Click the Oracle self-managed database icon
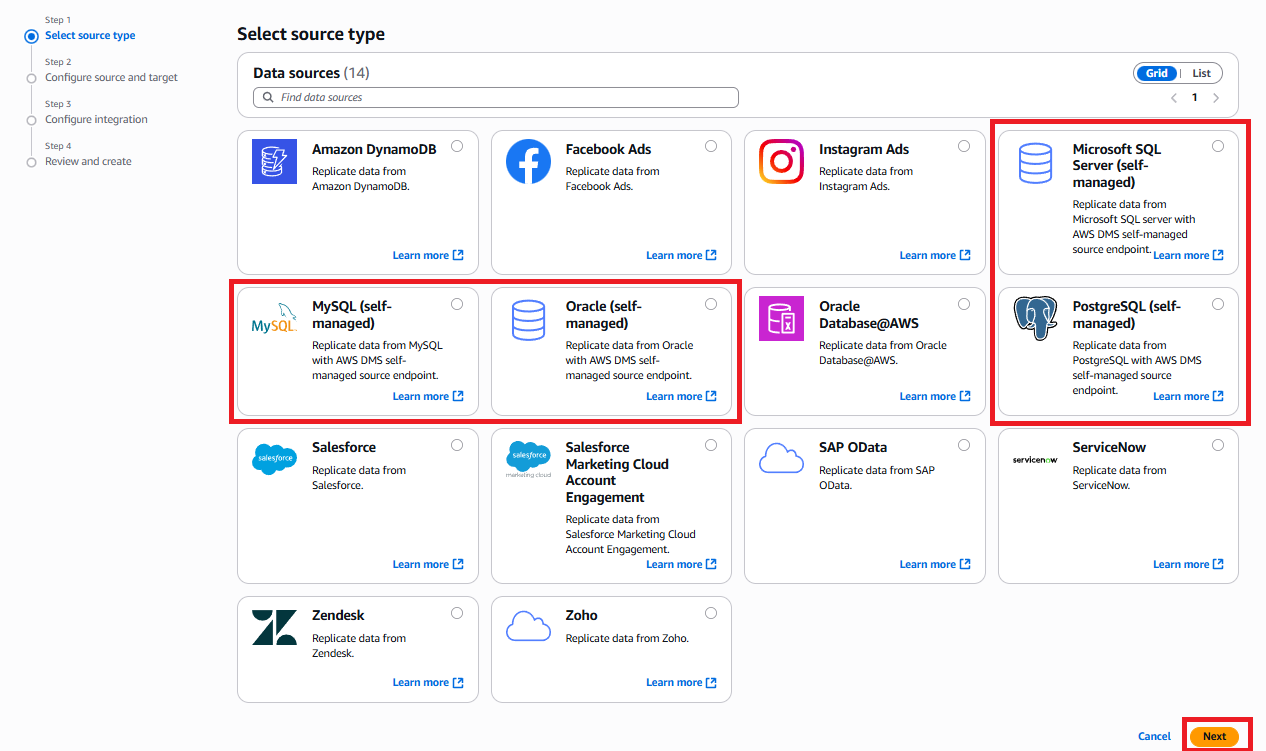The width and height of the screenshot is (1266, 751). [528, 320]
